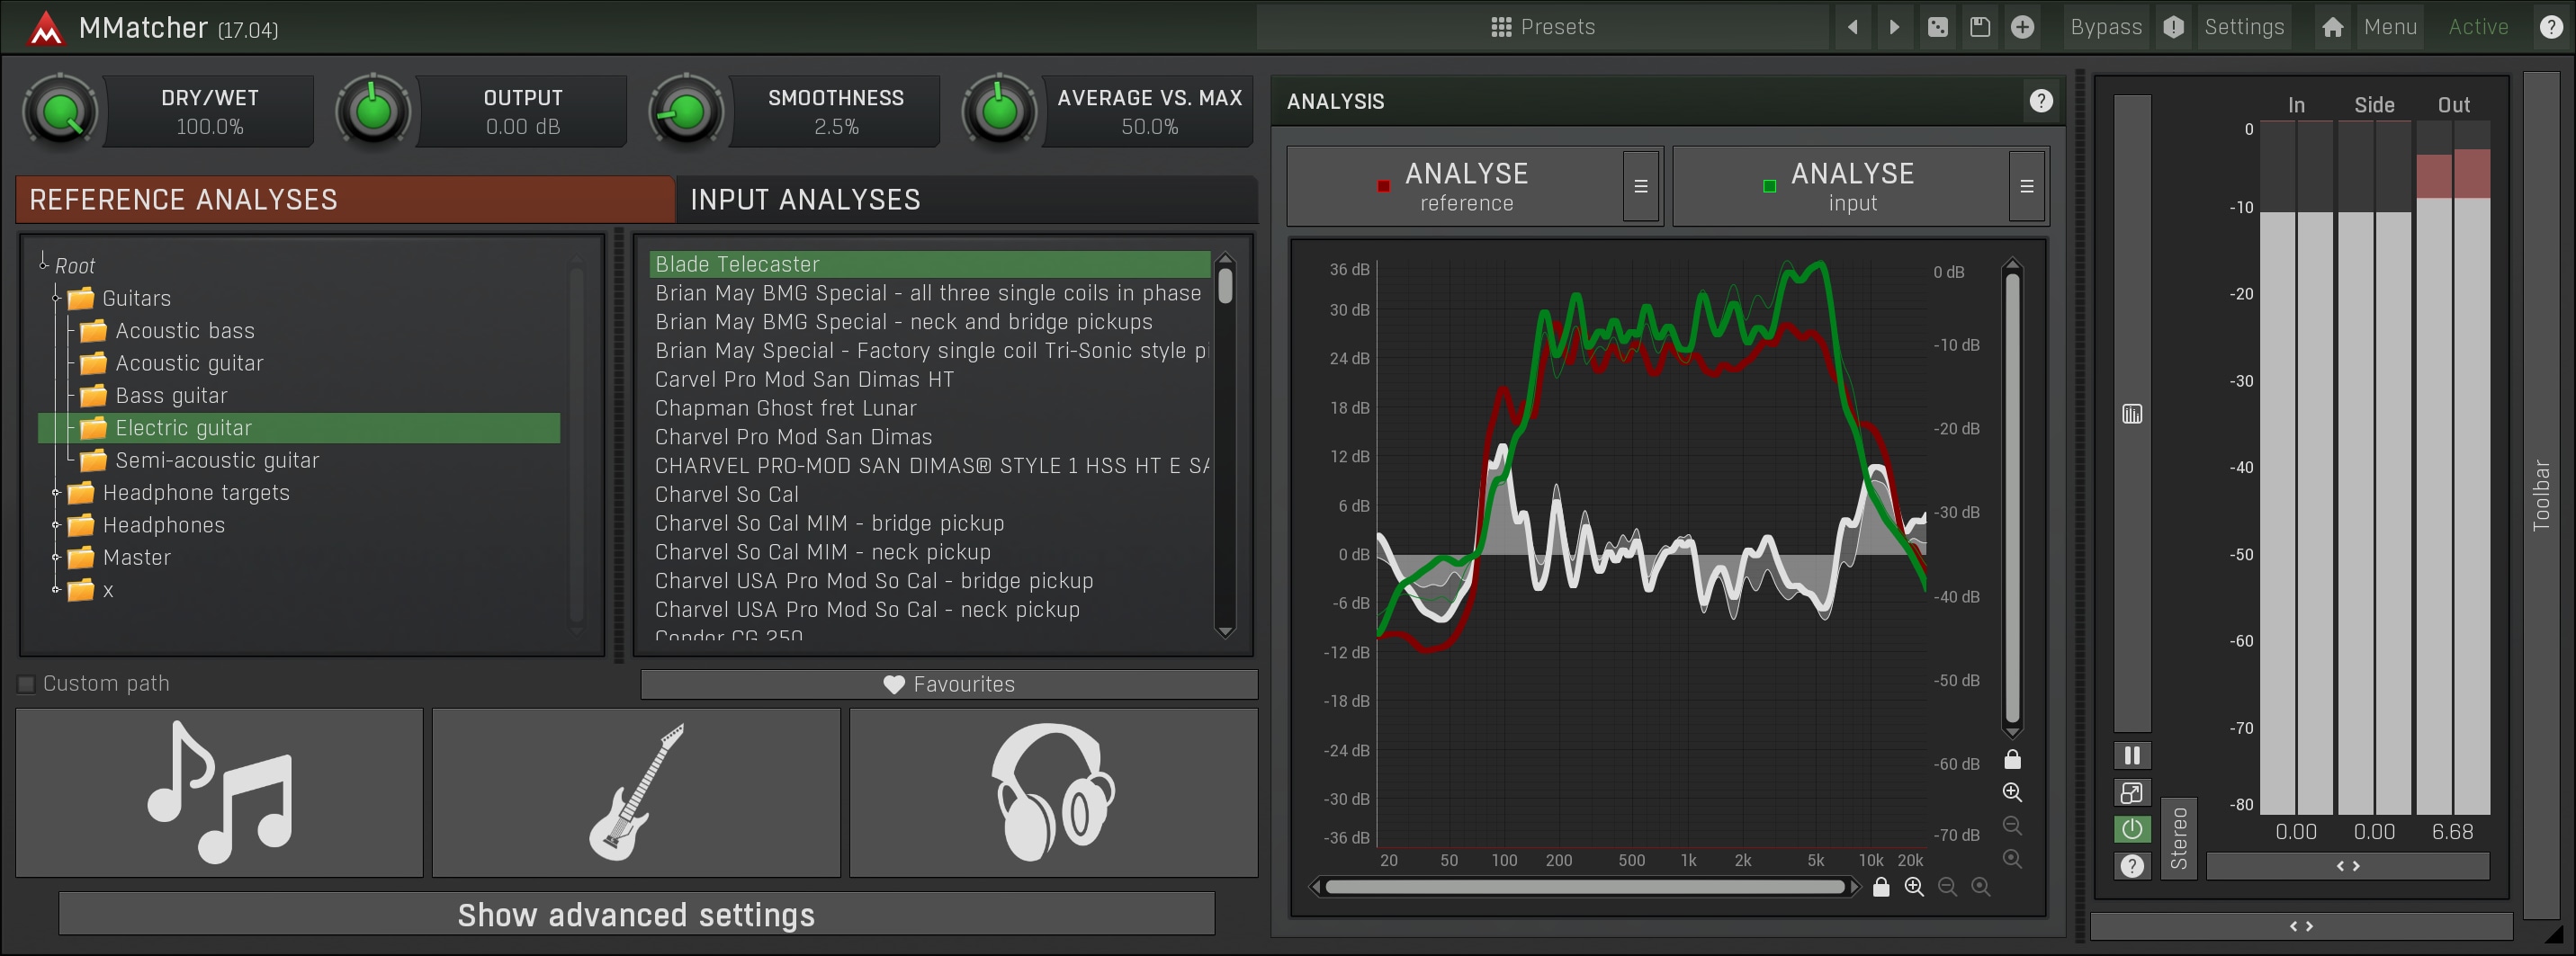The width and height of the screenshot is (2576, 956).
Task: Pause the level meter display
Action: [x=2131, y=756]
